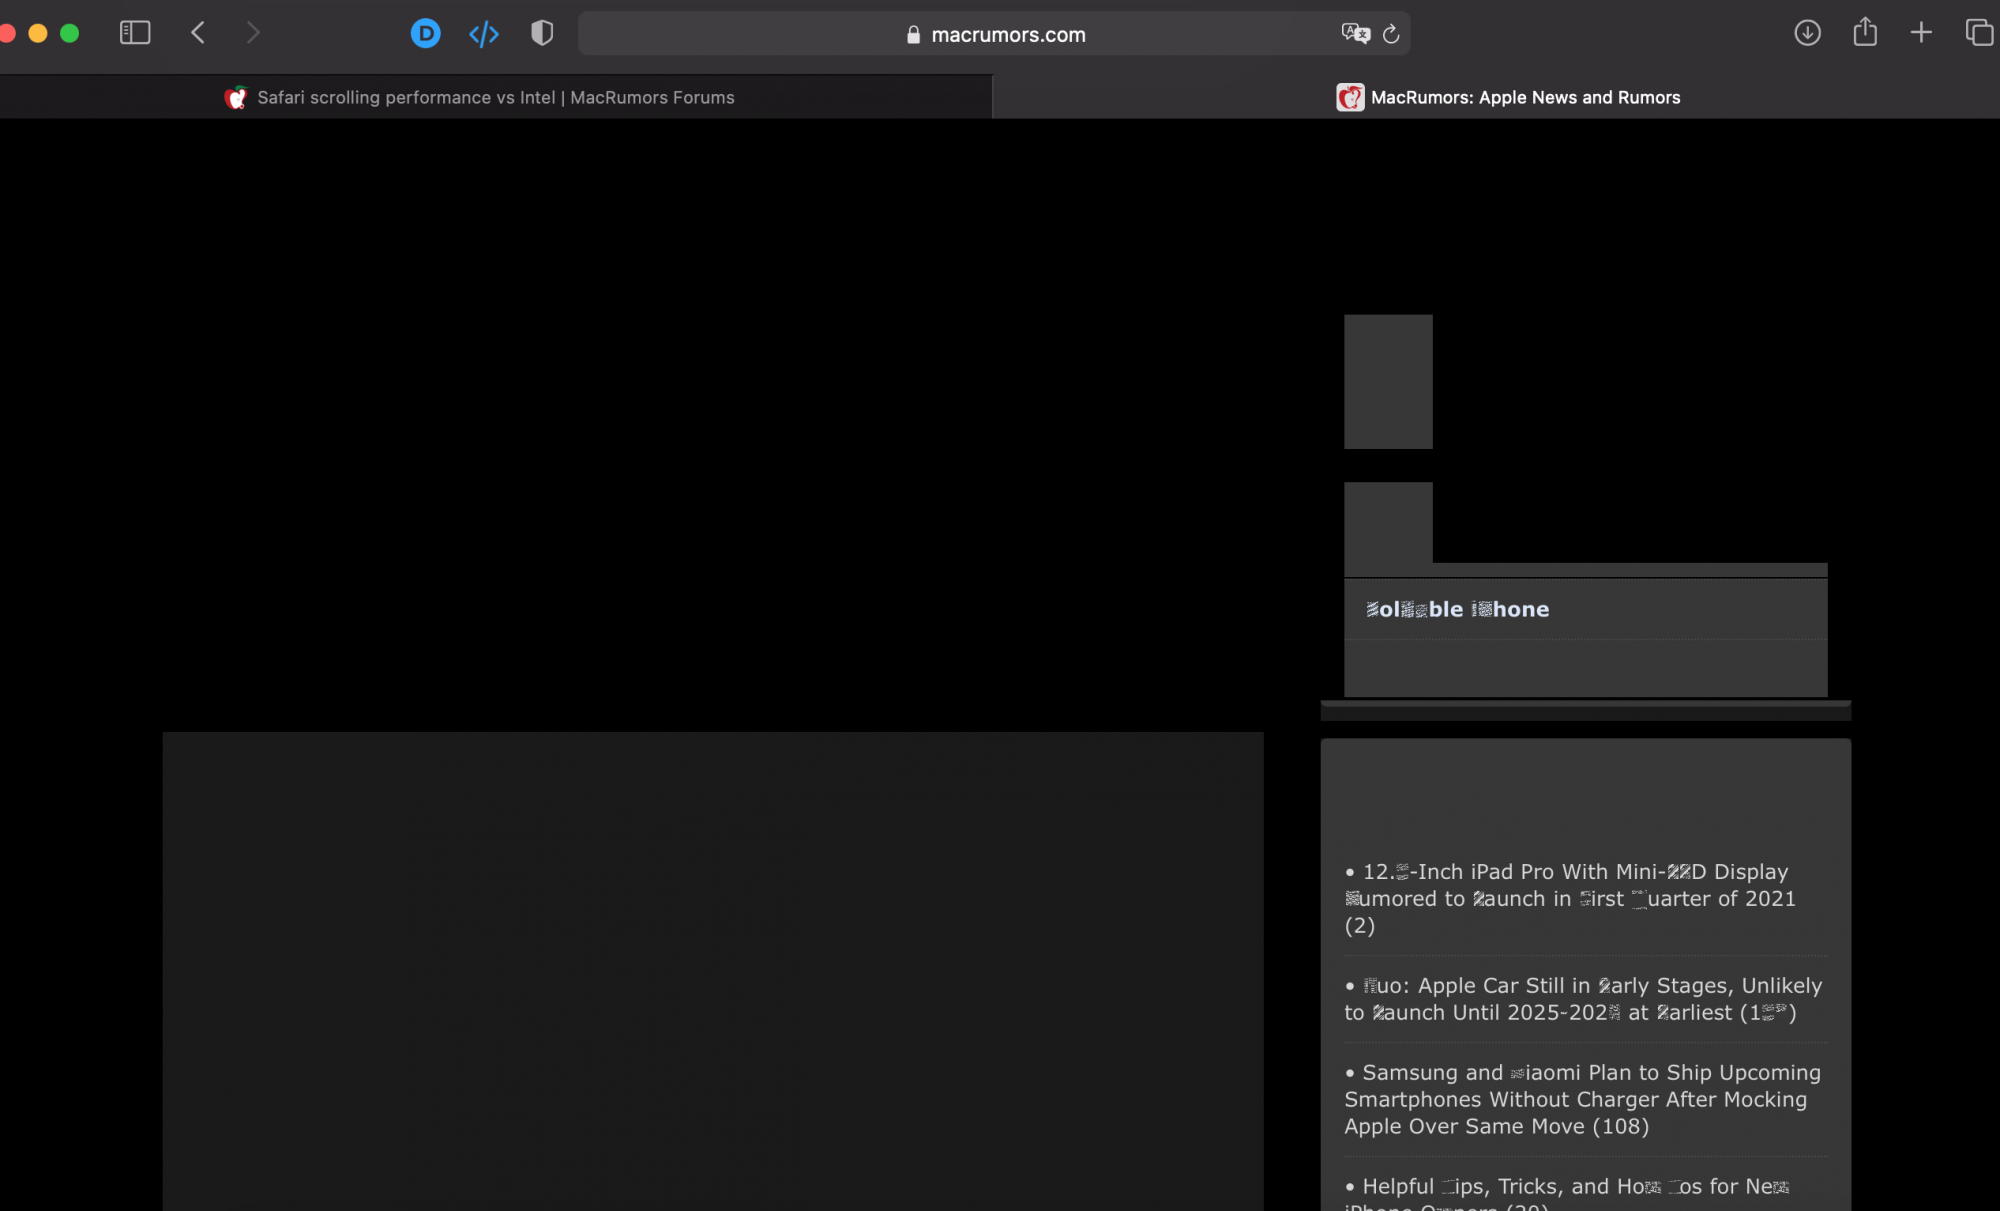Go back to the previous page
The width and height of the screenshot is (2000, 1211).
point(198,33)
